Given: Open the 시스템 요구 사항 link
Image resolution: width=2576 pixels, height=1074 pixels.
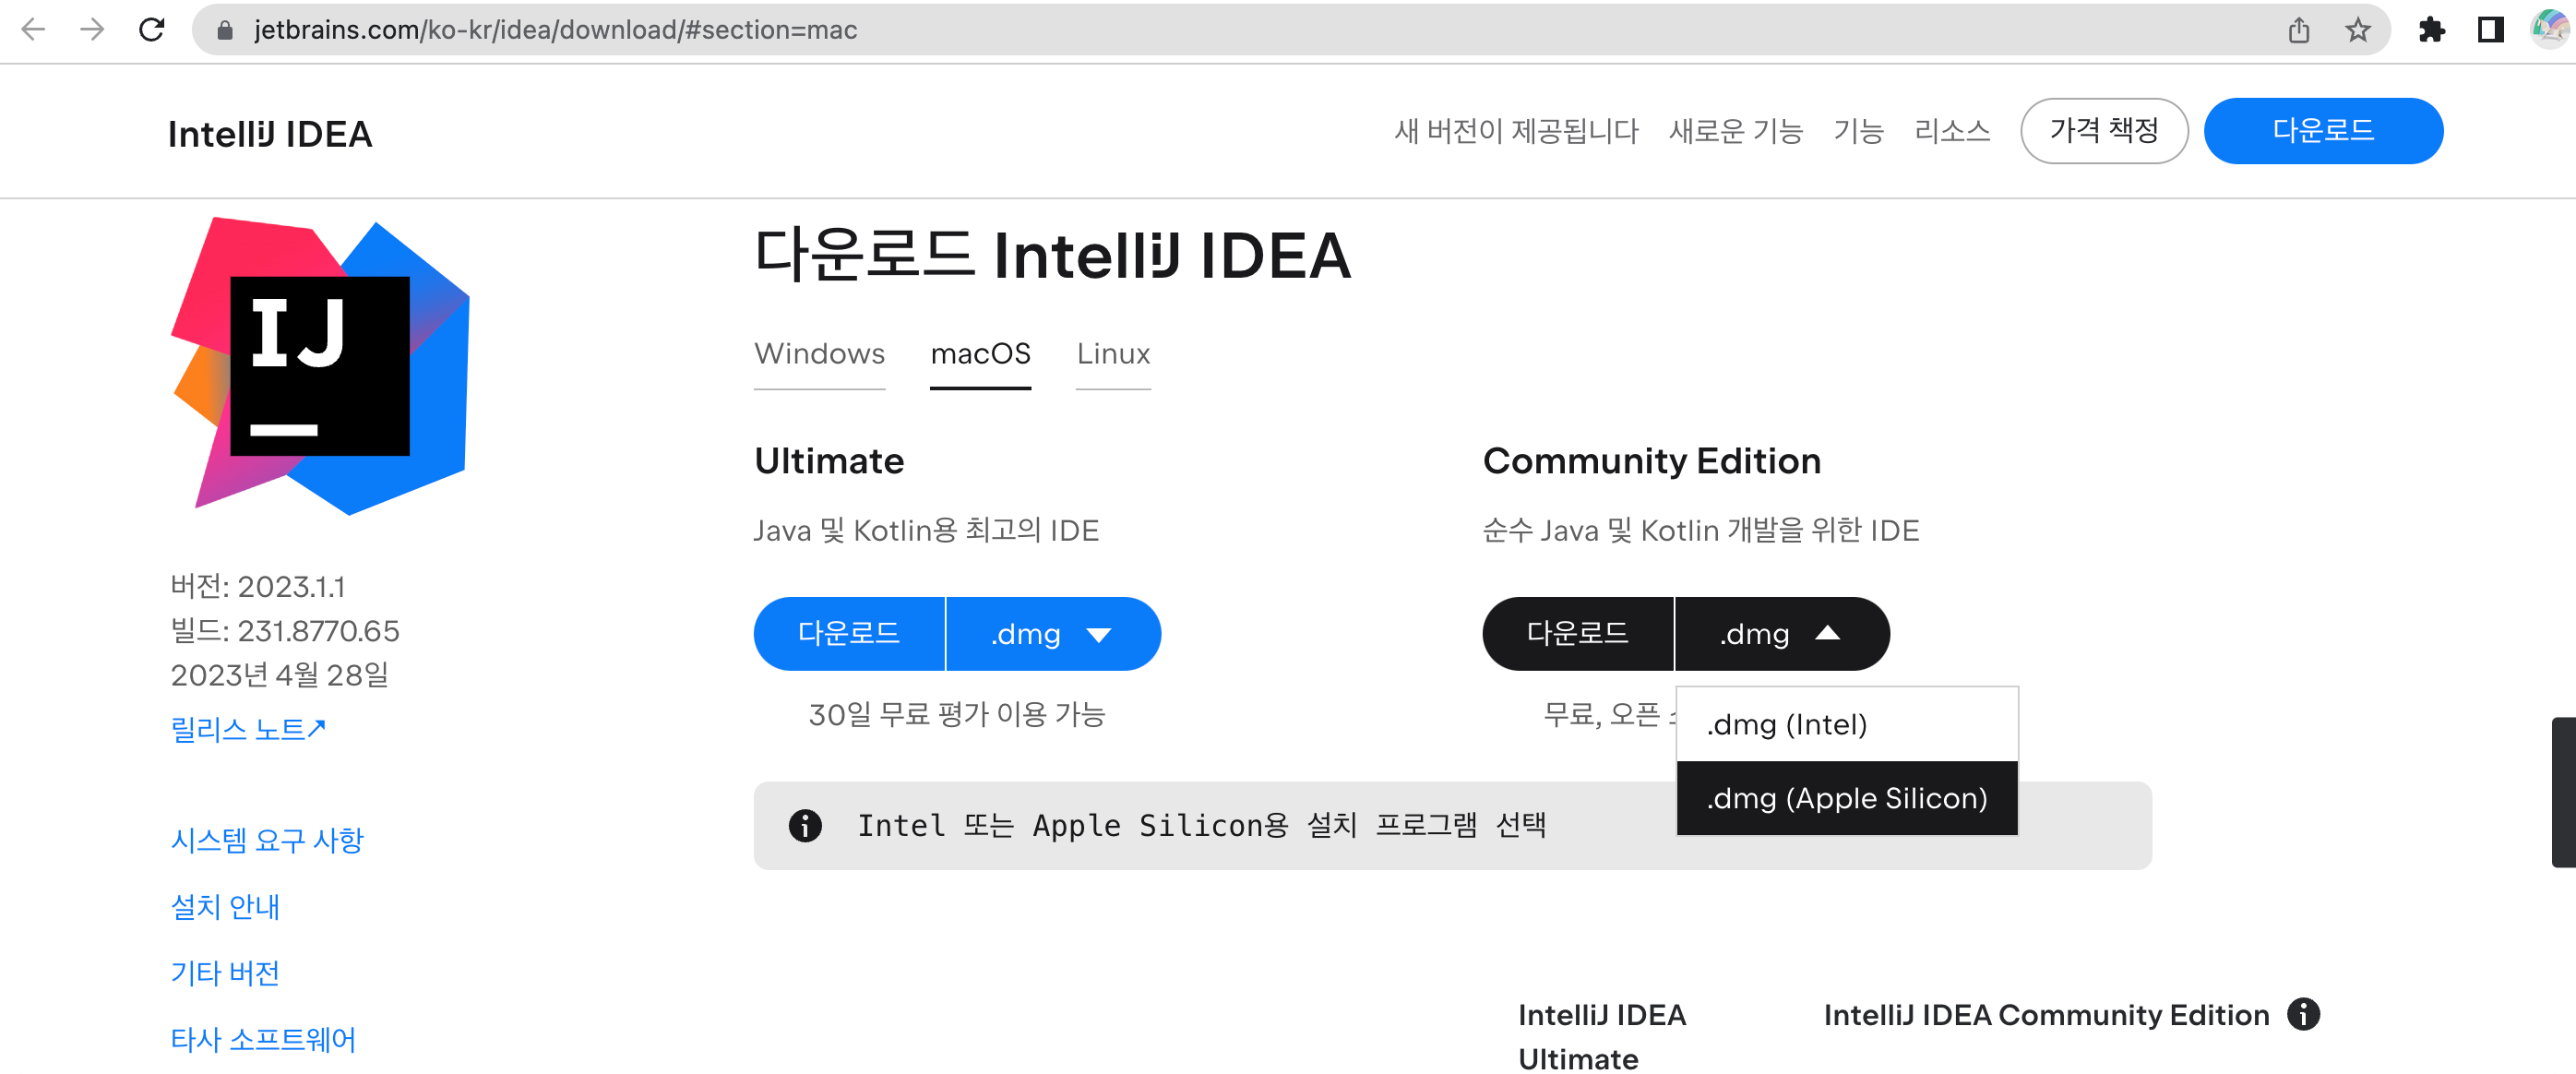Looking at the screenshot, I should (x=267, y=840).
